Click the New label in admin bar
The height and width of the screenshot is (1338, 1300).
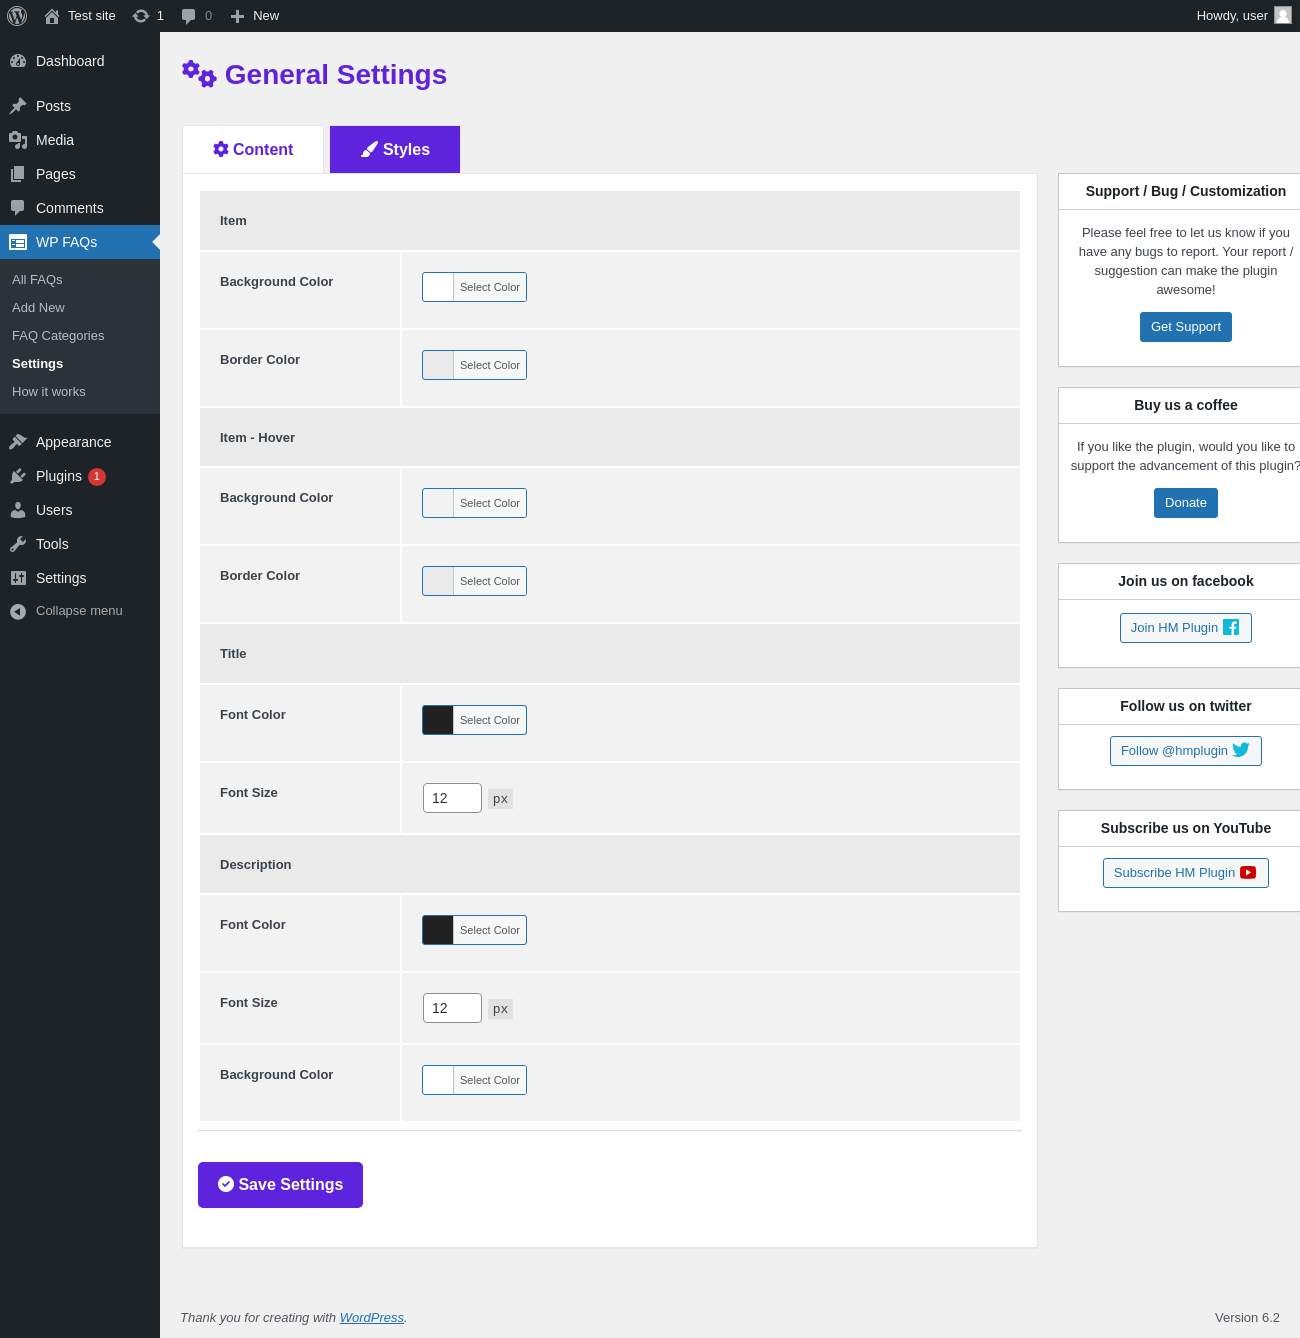[x=266, y=16]
